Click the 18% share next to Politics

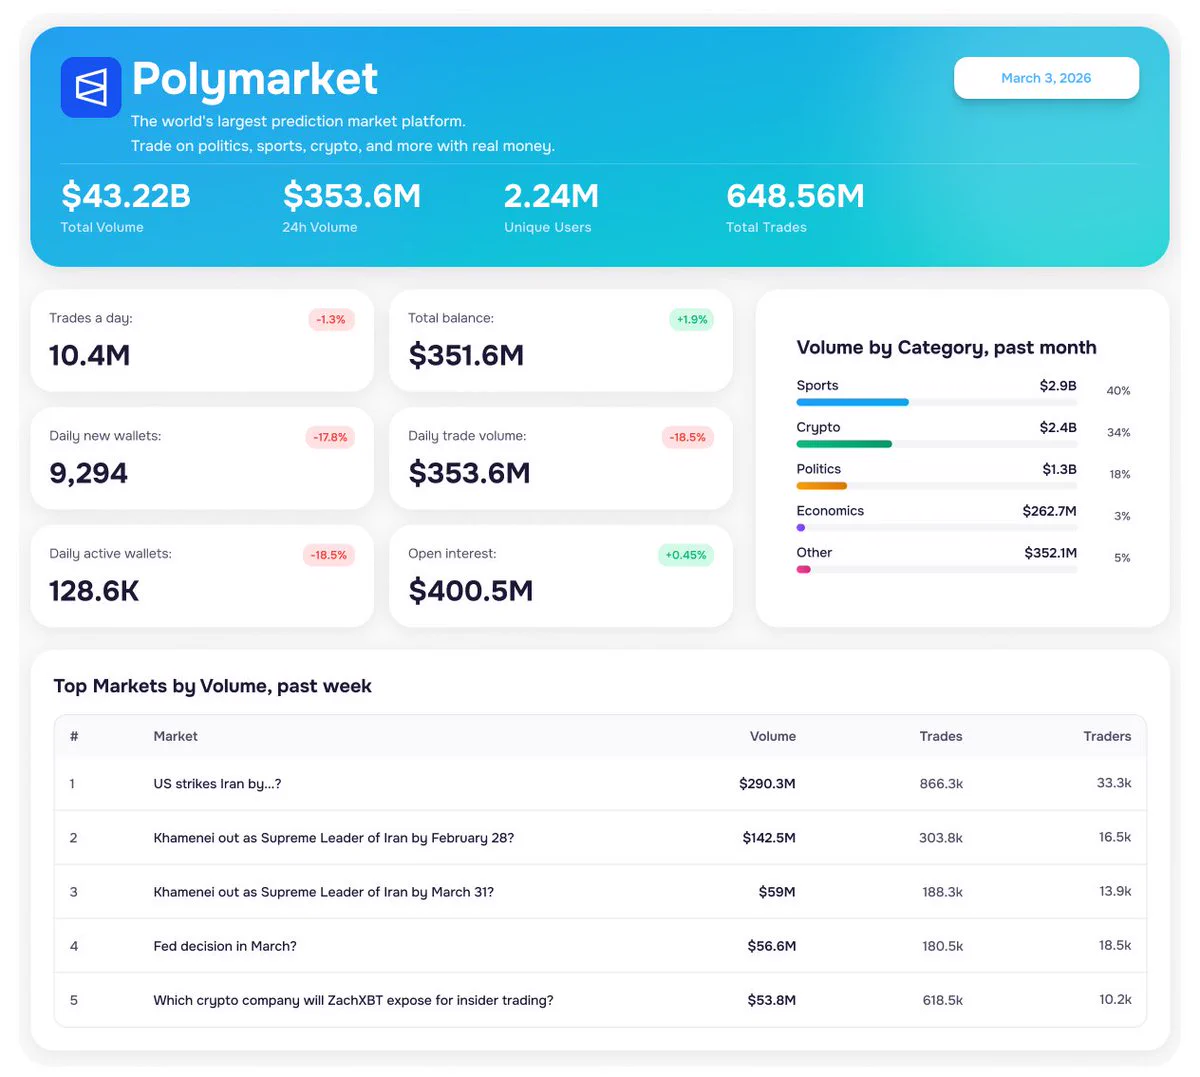click(x=1120, y=475)
